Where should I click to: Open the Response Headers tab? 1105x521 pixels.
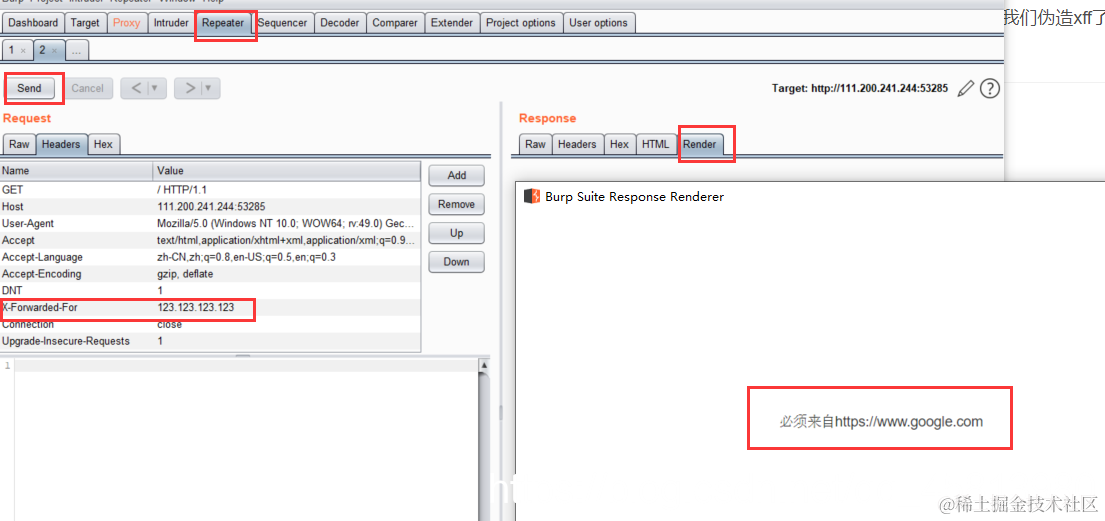[x=577, y=144]
